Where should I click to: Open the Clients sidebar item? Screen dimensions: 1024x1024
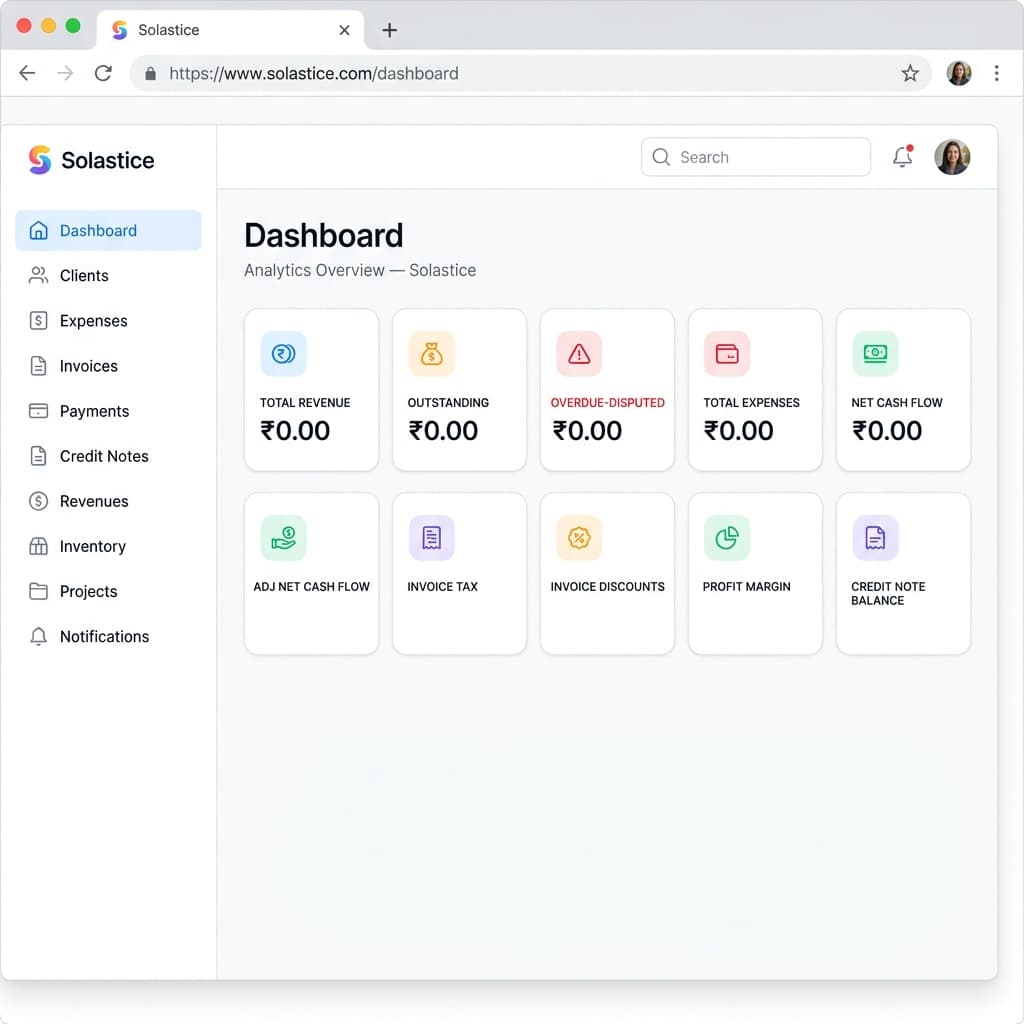click(108, 276)
